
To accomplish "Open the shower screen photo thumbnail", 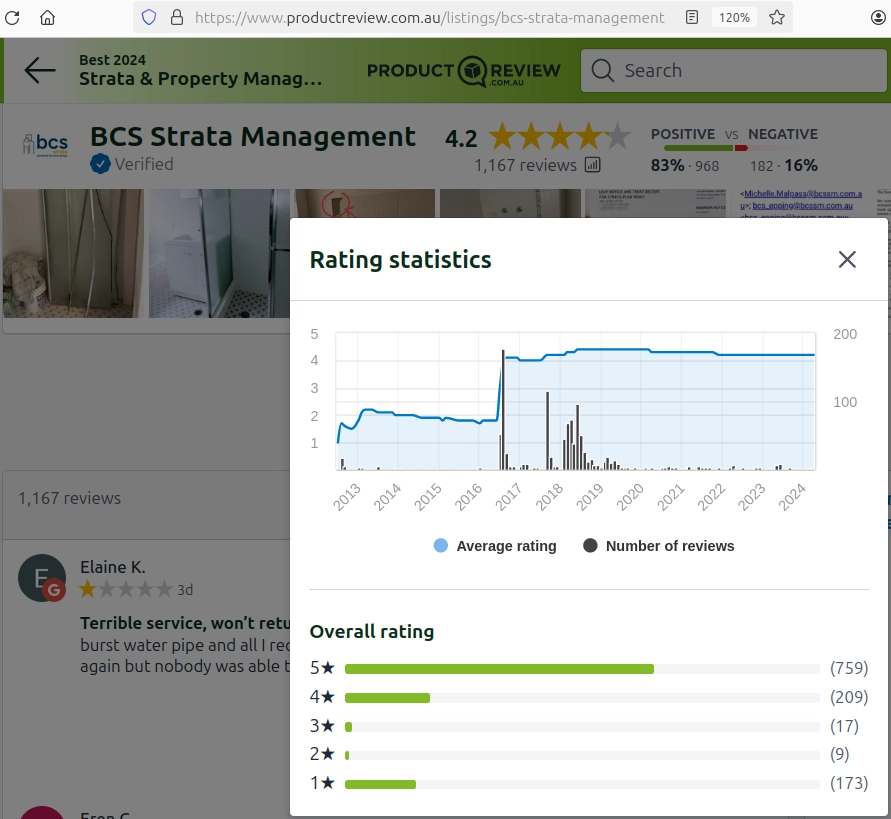I will [x=219, y=253].
